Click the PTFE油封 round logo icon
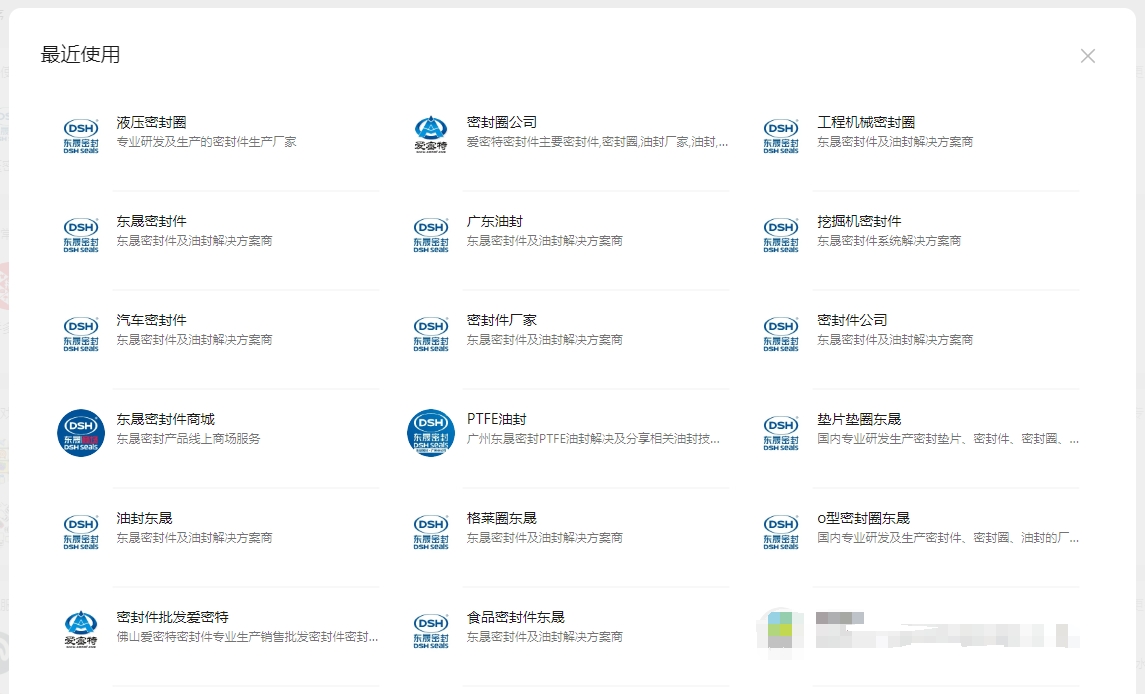The height and width of the screenshot is (694, 1145). point(430,432)
